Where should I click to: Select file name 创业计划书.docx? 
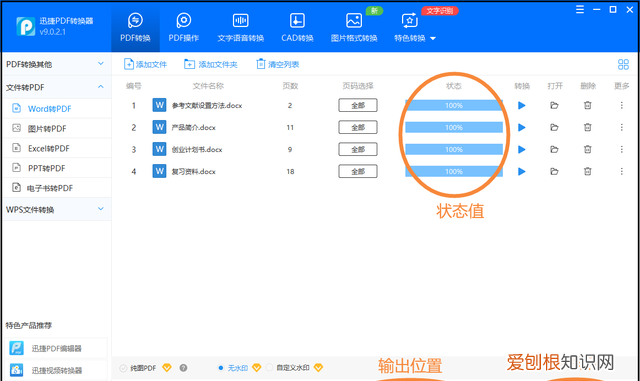197,149
